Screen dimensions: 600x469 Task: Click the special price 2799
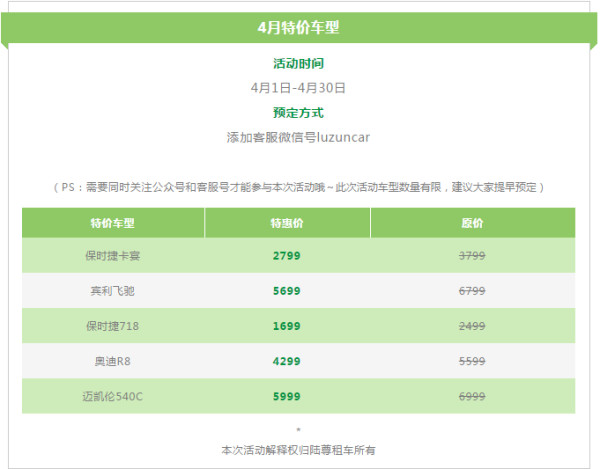[287, 256]
